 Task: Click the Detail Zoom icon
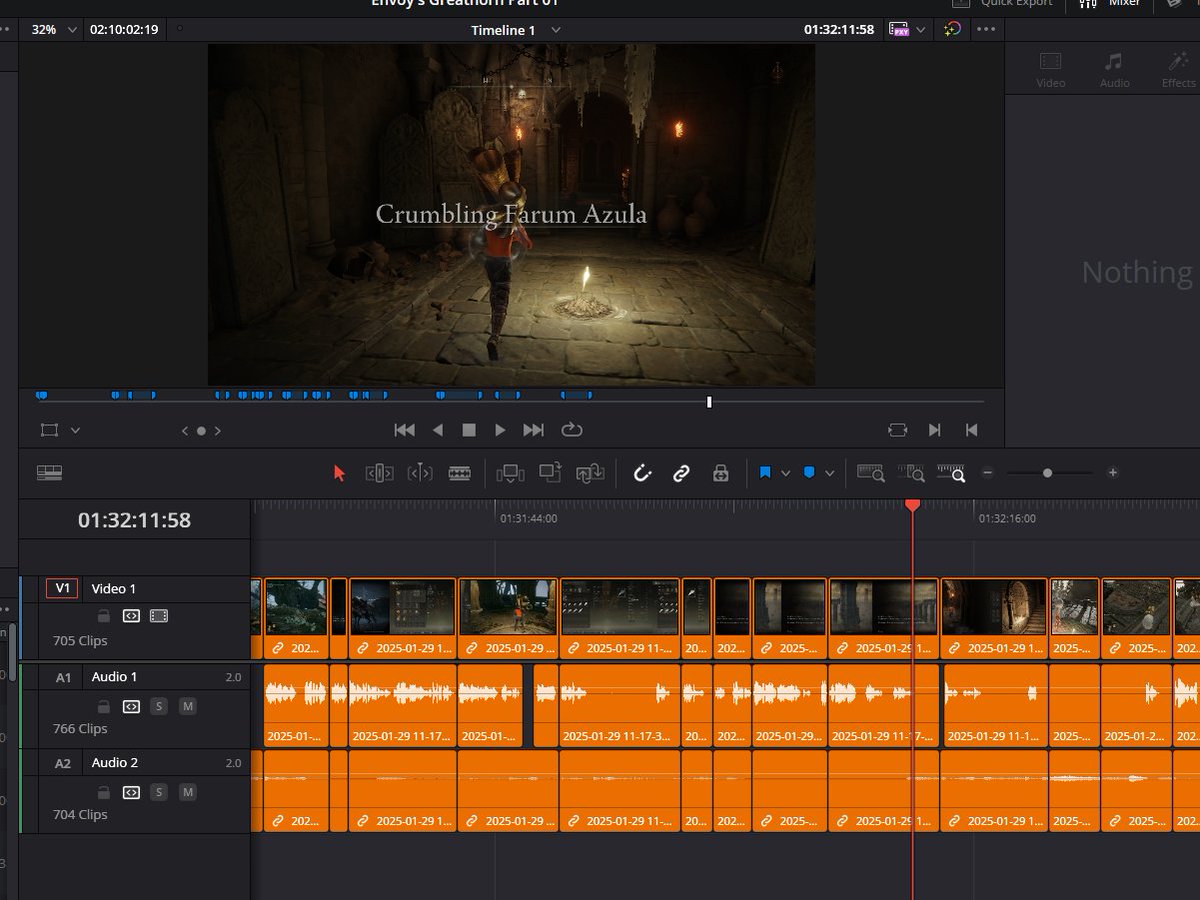(911, 473)
